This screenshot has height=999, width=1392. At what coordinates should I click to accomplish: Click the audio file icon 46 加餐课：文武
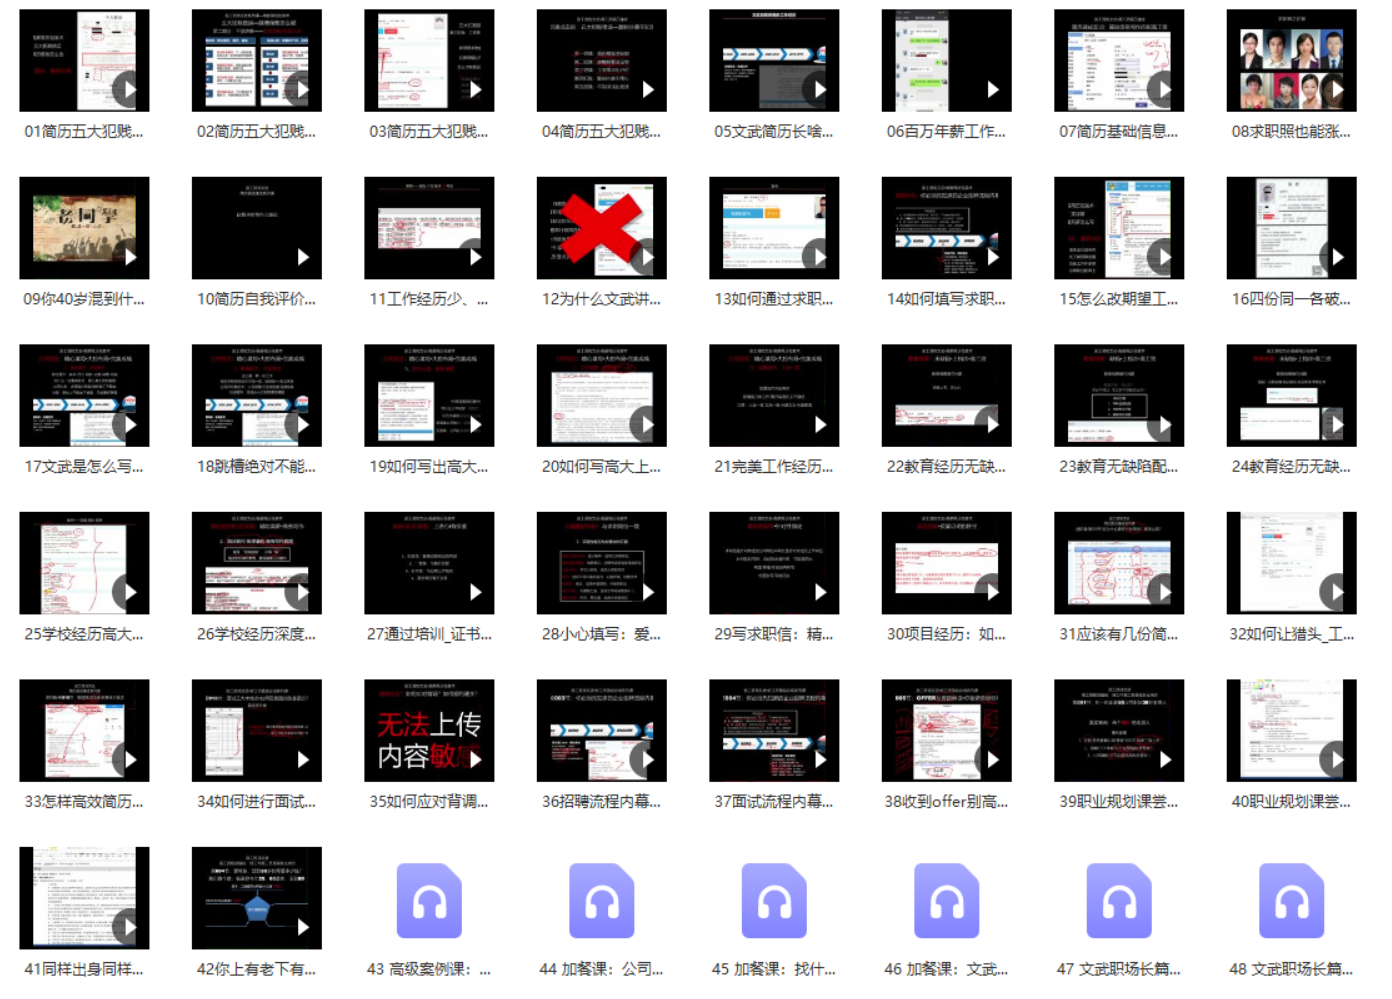tap(946, 901)
